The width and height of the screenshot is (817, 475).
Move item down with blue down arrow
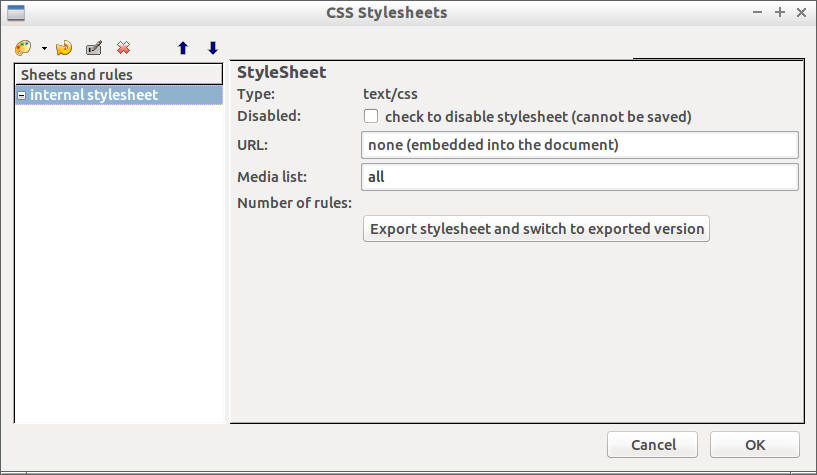(x=212, y=48)
